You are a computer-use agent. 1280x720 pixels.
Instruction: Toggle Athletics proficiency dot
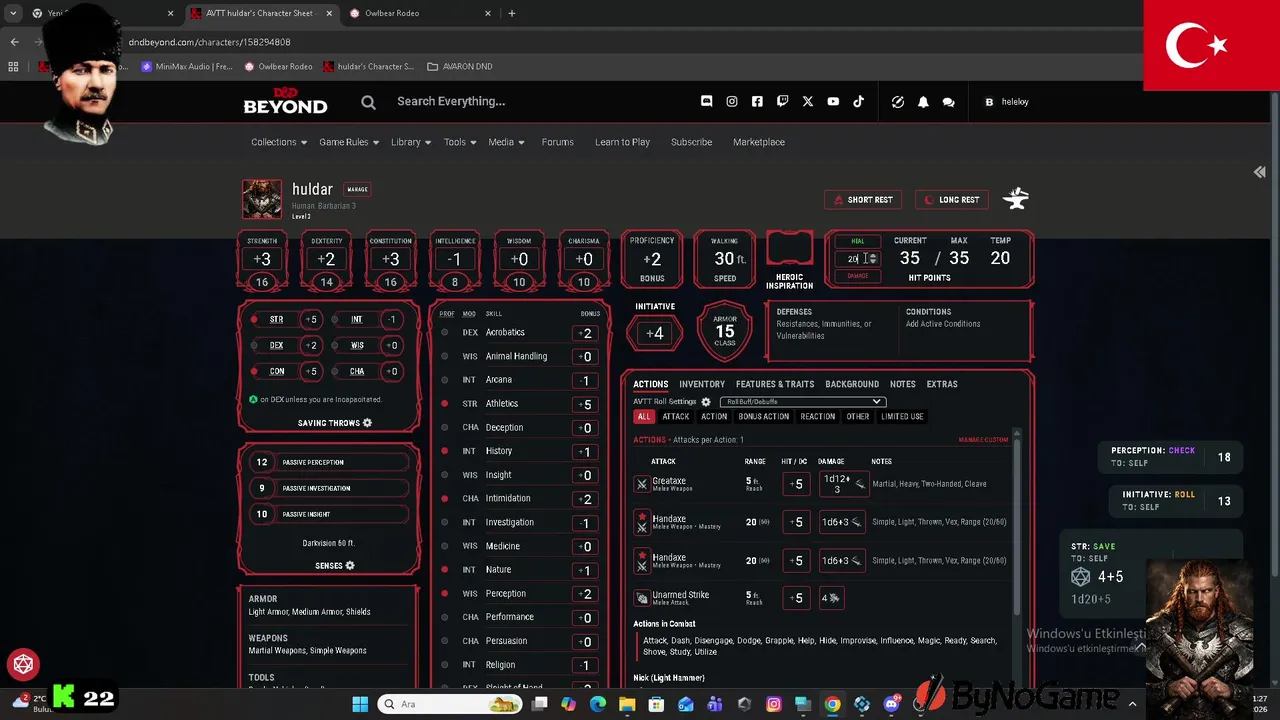[445, 404]
